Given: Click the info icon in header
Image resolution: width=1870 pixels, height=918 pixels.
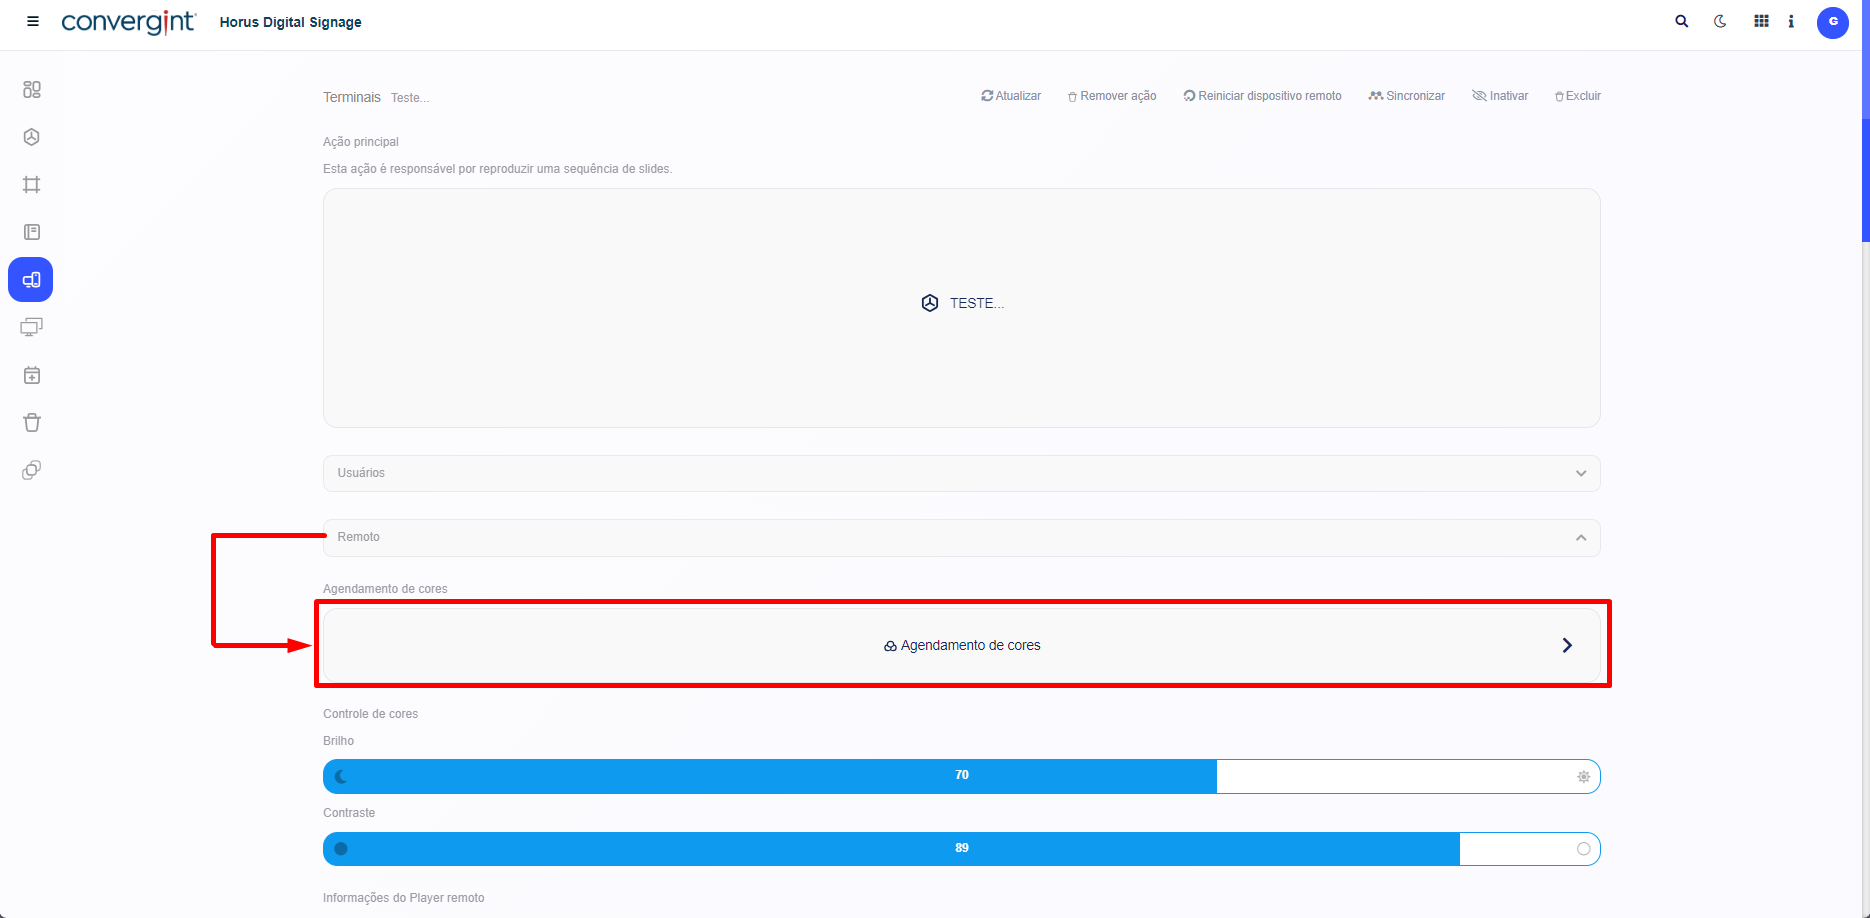Looking at the screenshot, I should (1791, 21).
